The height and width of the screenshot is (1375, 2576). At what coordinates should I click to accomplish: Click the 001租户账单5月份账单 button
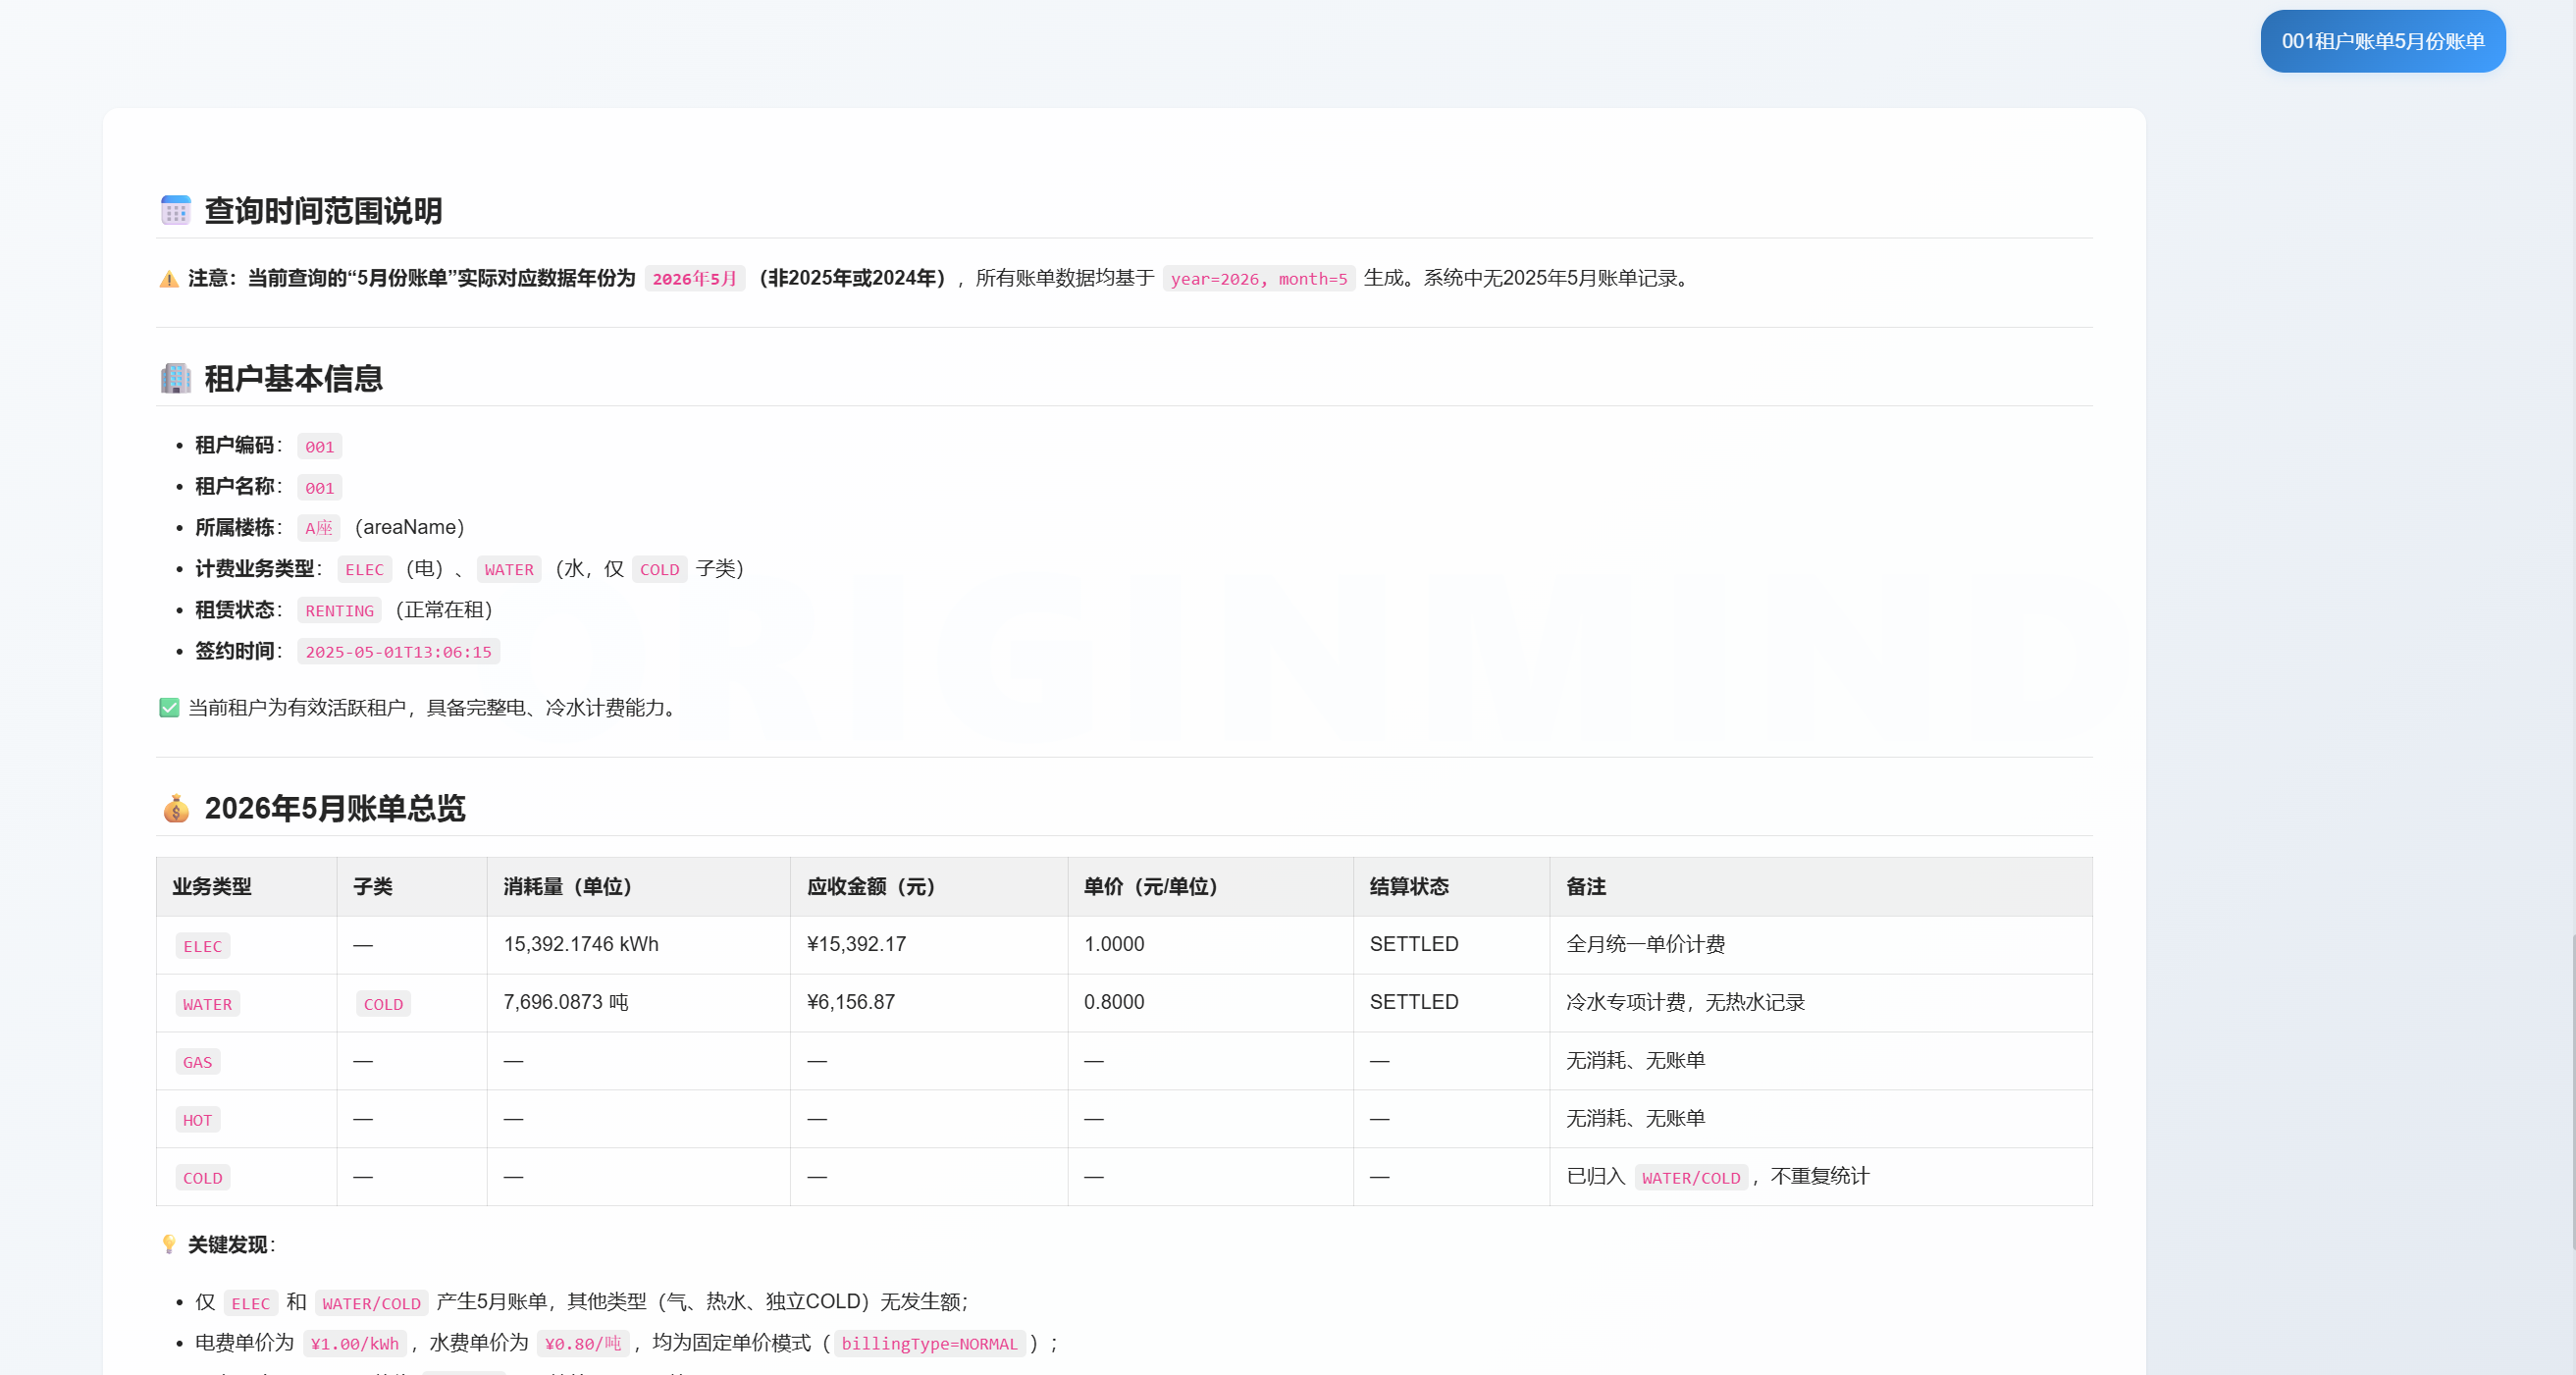(2382, 41)
